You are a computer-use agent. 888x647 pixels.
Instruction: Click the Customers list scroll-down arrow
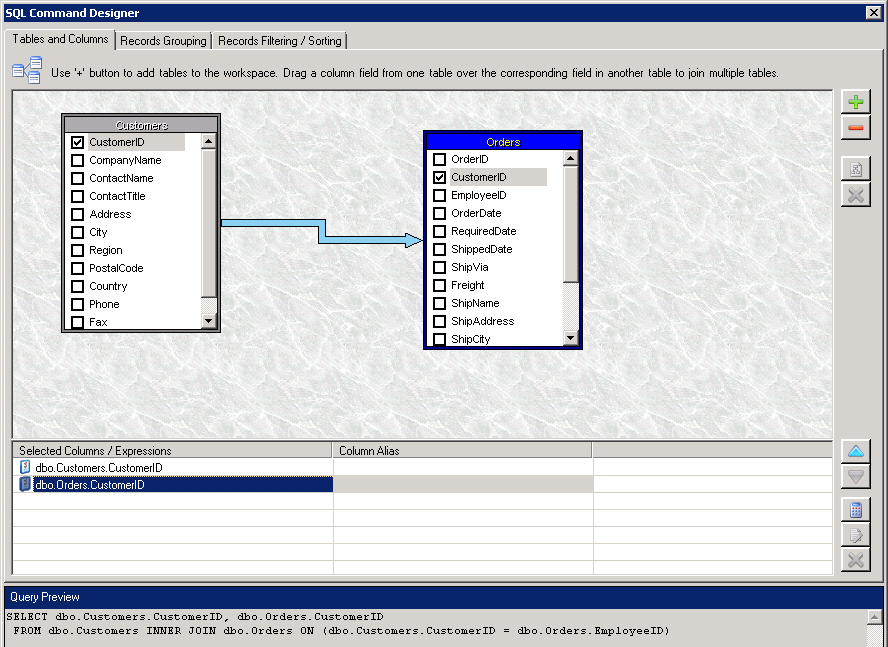(209, 322)
